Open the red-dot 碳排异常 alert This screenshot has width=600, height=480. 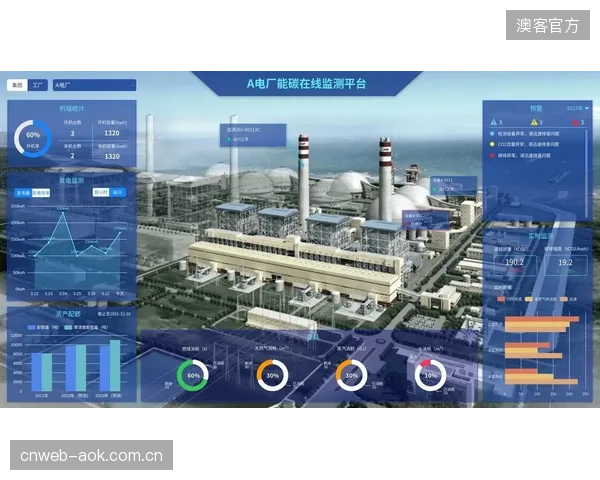click(x=520, y=155)
